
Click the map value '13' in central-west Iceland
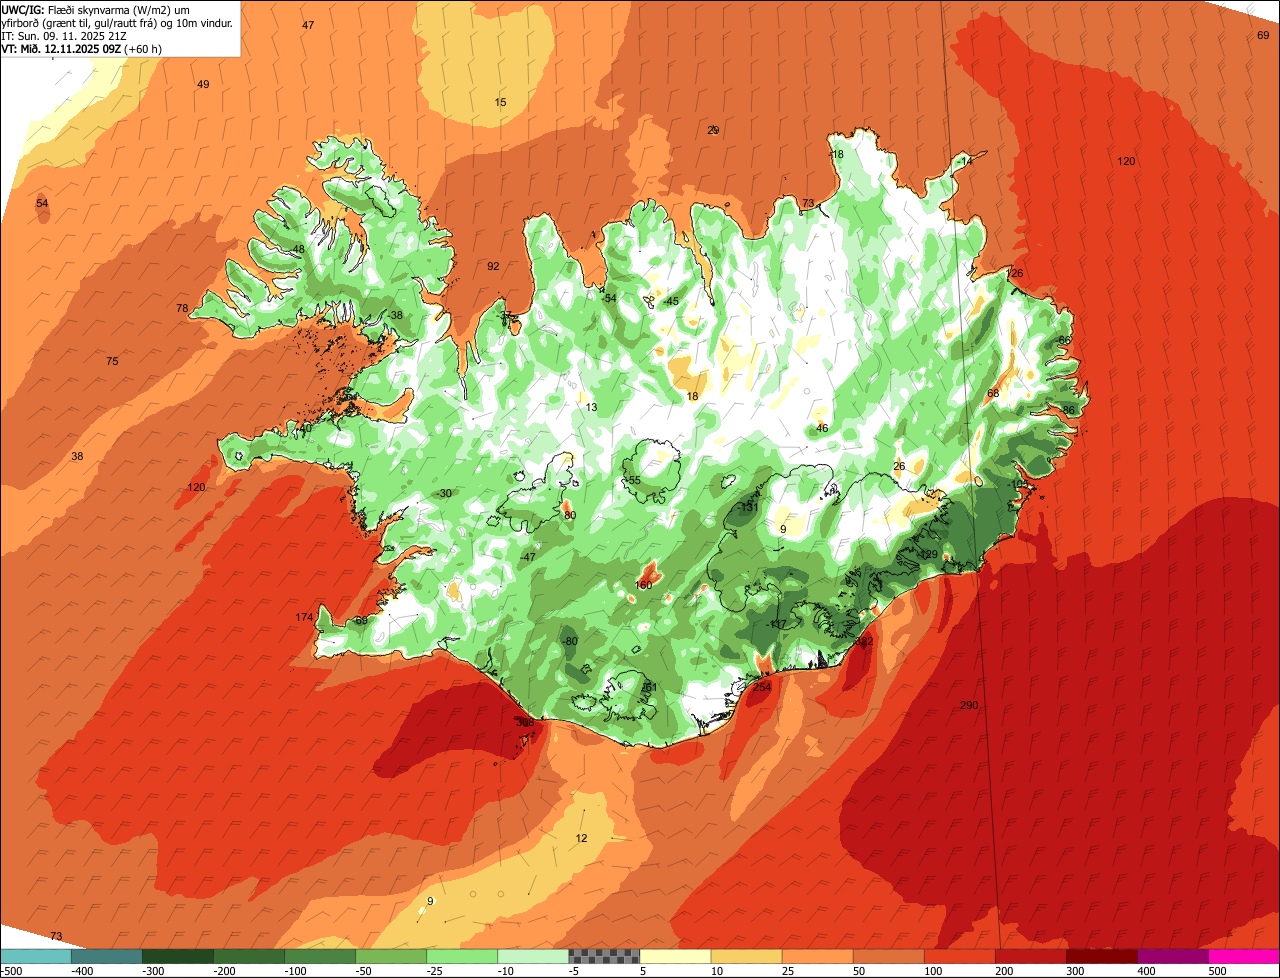(592, 407)
